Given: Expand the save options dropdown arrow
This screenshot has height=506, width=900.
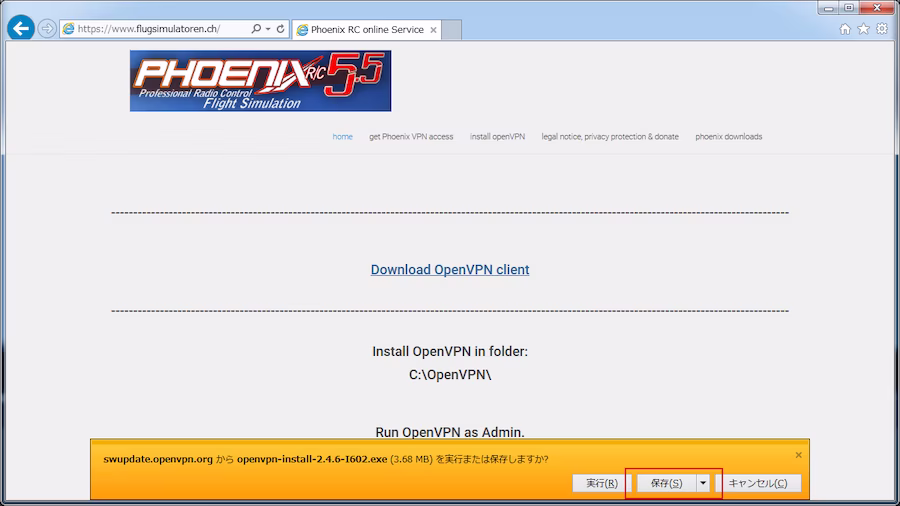Looking at the screenshot, I should click(703, 483).
